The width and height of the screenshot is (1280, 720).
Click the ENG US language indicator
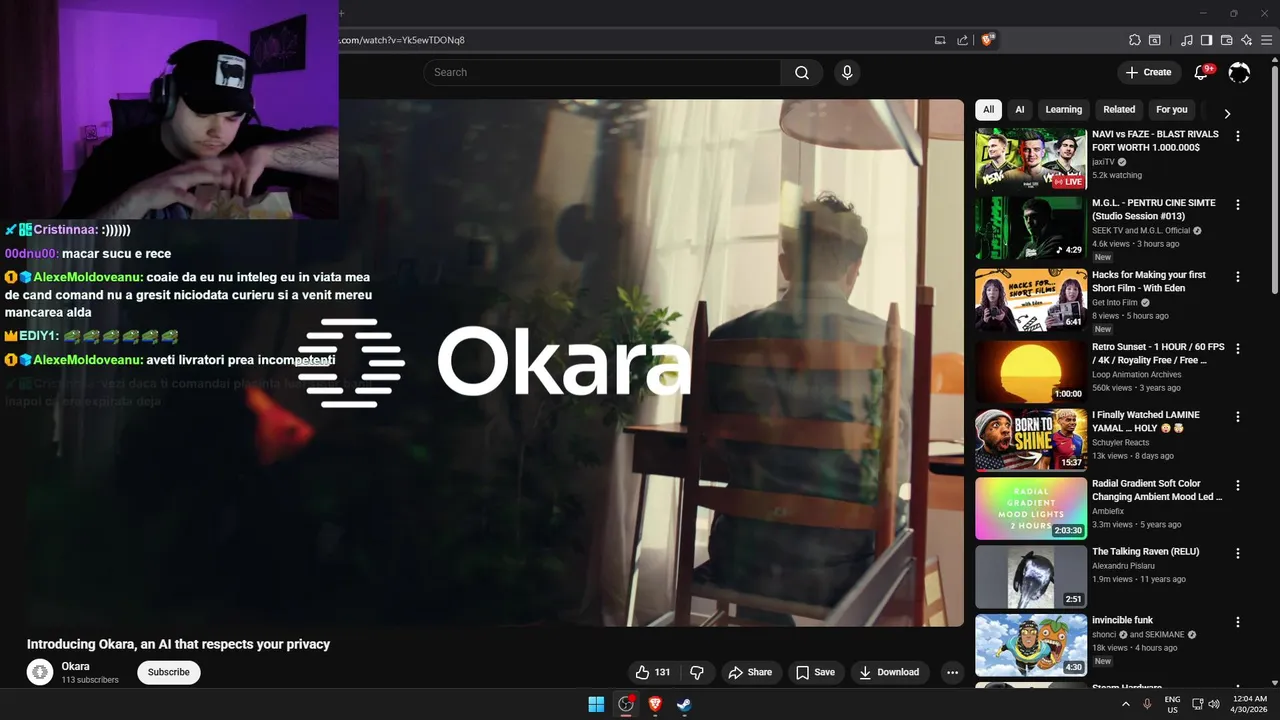tap(1173, 704)
